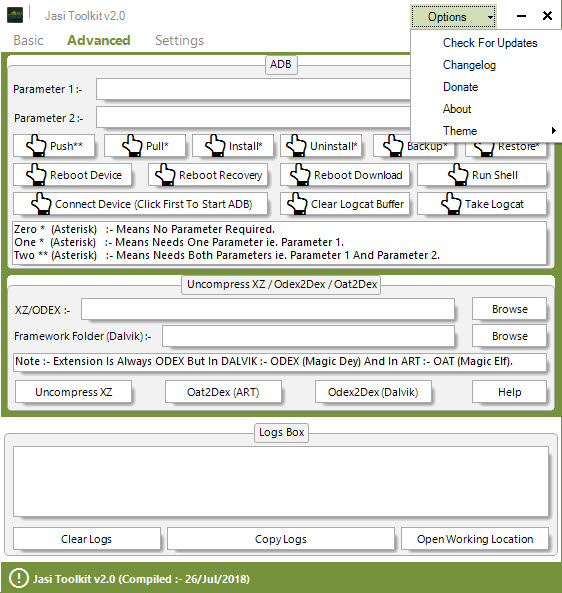Expand the Theme submenu arrow
Screen dimensions: 562x593
tap(554, 130)
